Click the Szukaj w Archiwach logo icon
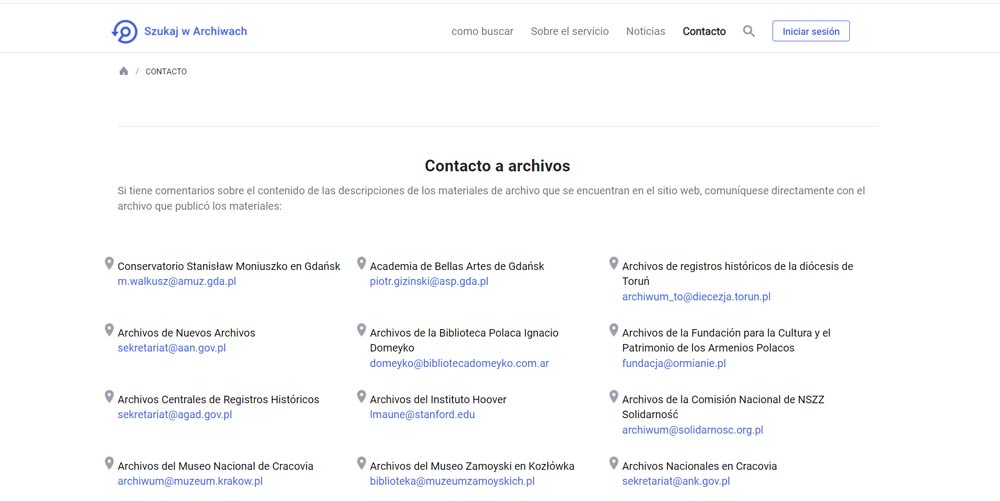 pyautogui.click(x=124, y=31)
